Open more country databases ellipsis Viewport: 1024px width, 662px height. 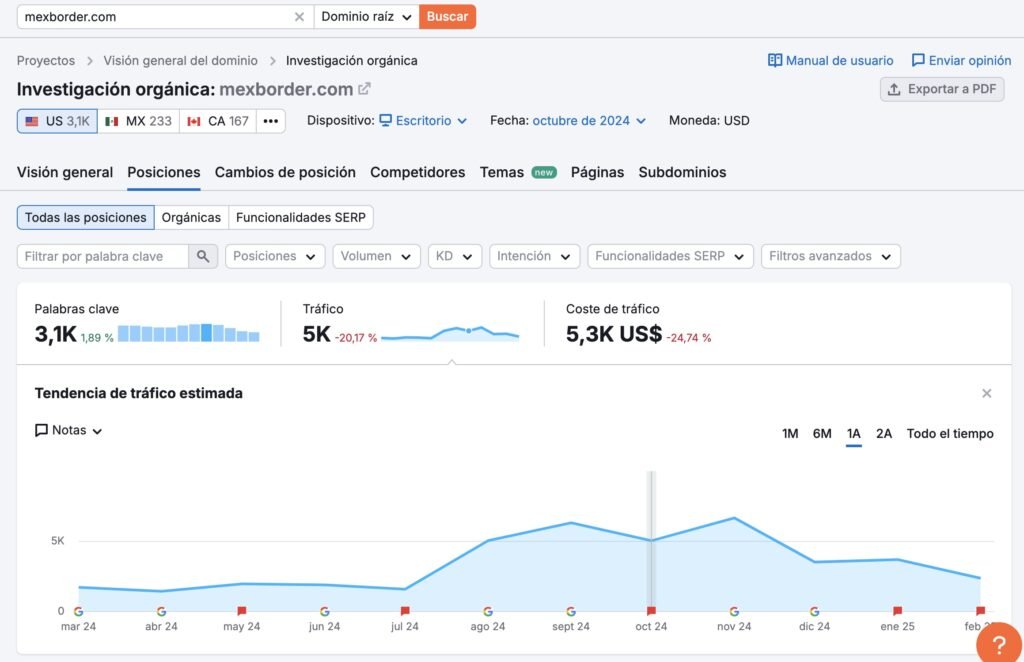(x=271, y=121)
